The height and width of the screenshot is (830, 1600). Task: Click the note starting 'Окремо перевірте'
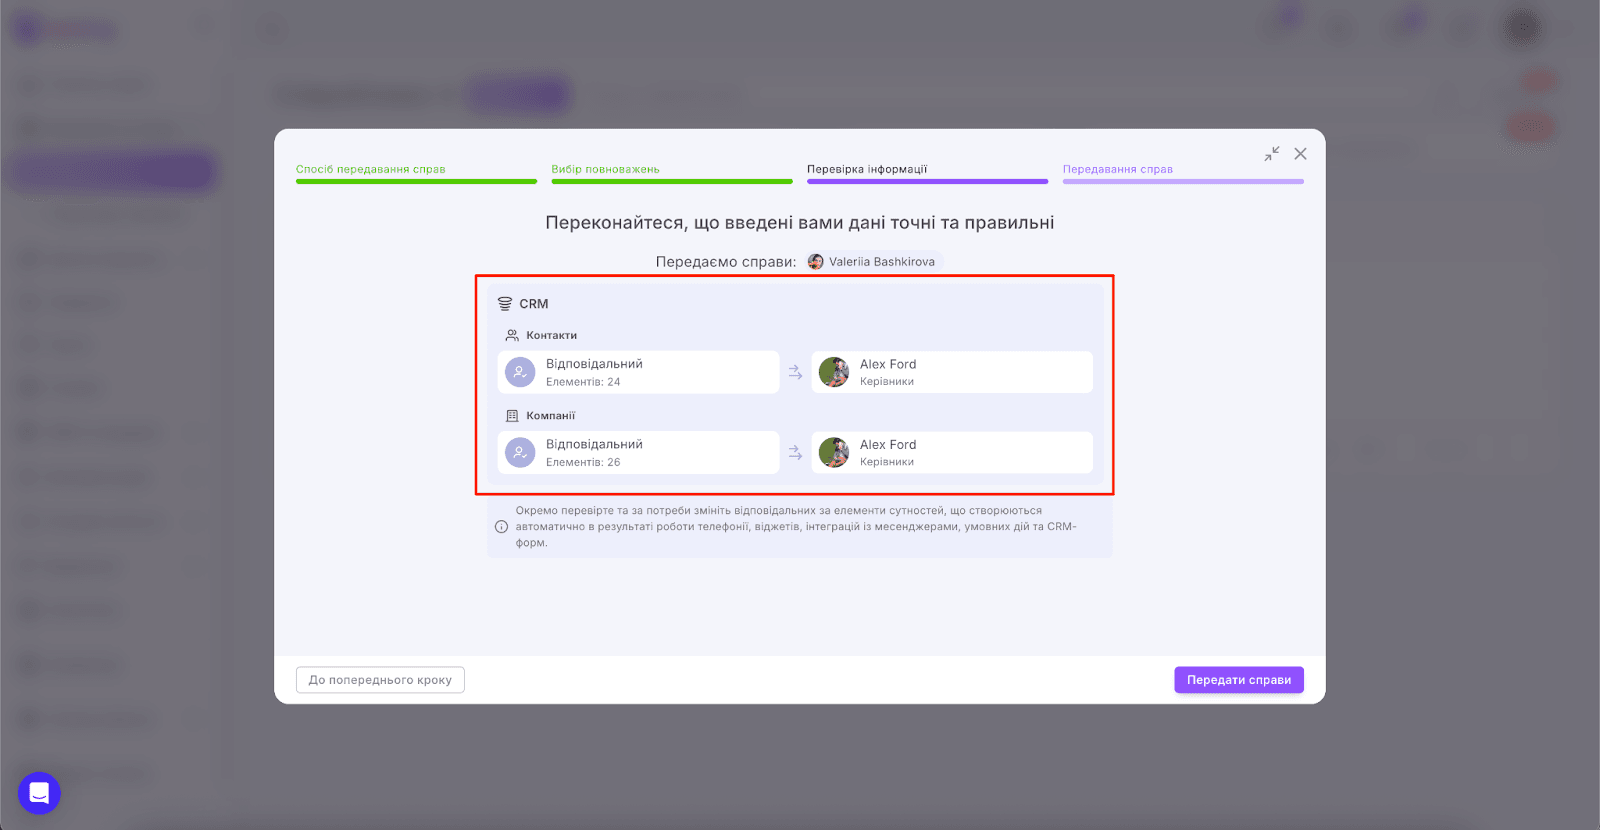[x=796, y=527]
